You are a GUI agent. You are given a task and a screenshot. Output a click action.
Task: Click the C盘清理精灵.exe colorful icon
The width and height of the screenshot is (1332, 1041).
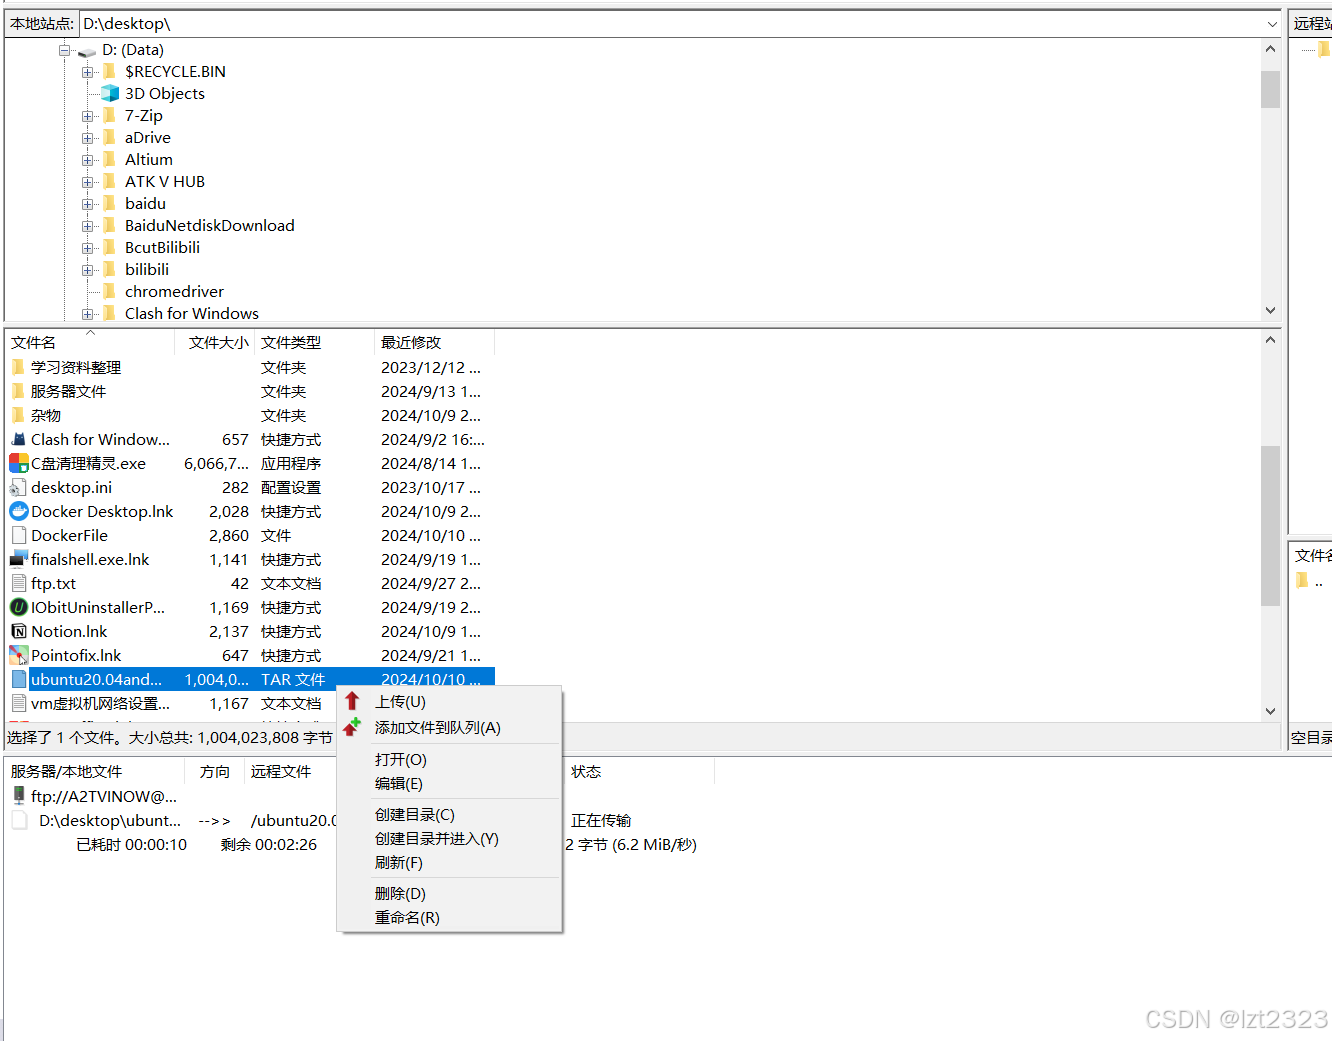click(19, 463)
